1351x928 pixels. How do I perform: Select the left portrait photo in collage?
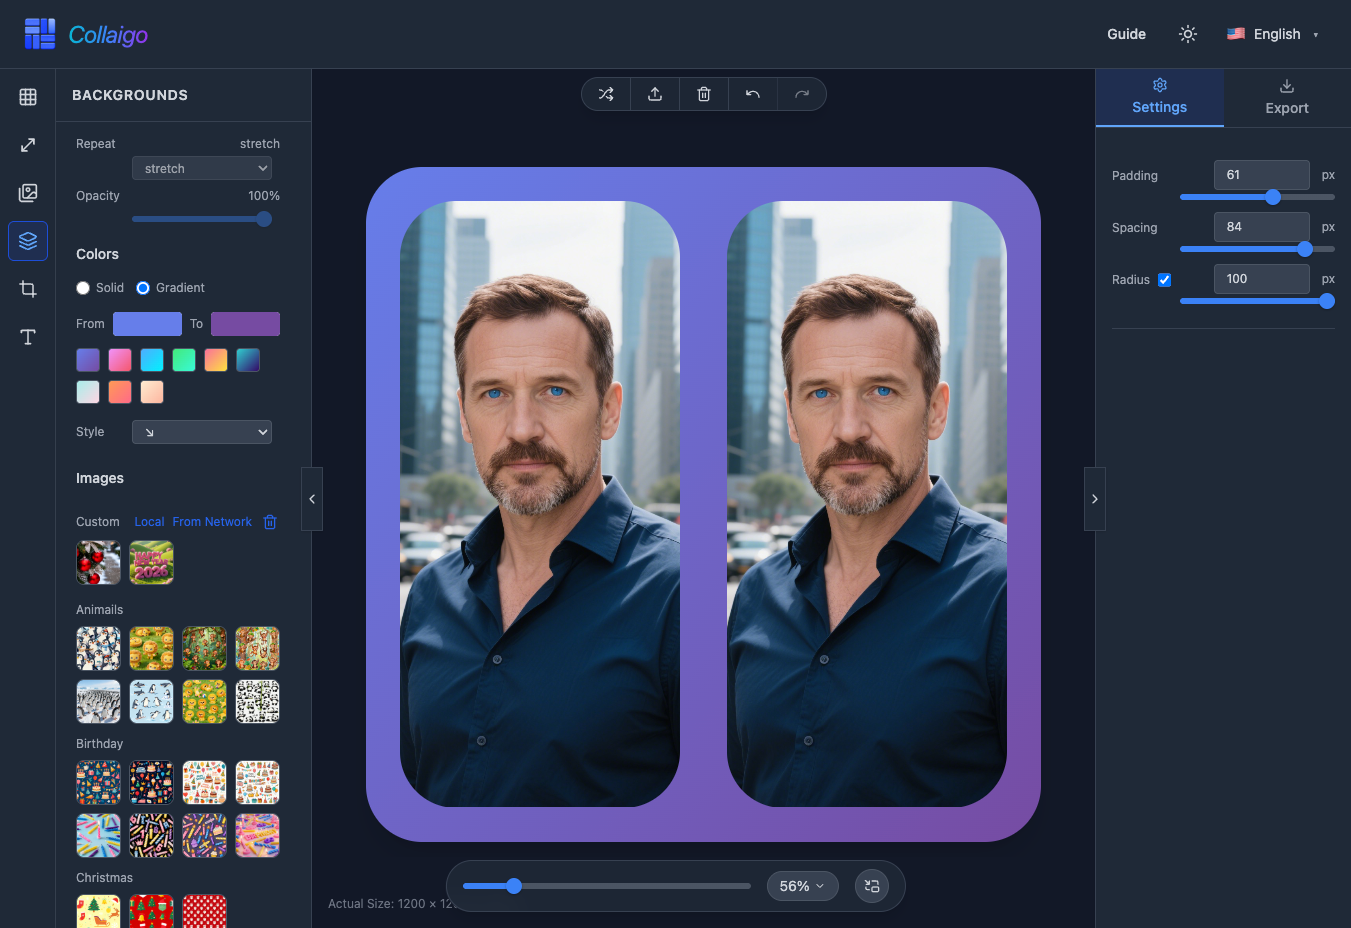[x=540, y=504]
